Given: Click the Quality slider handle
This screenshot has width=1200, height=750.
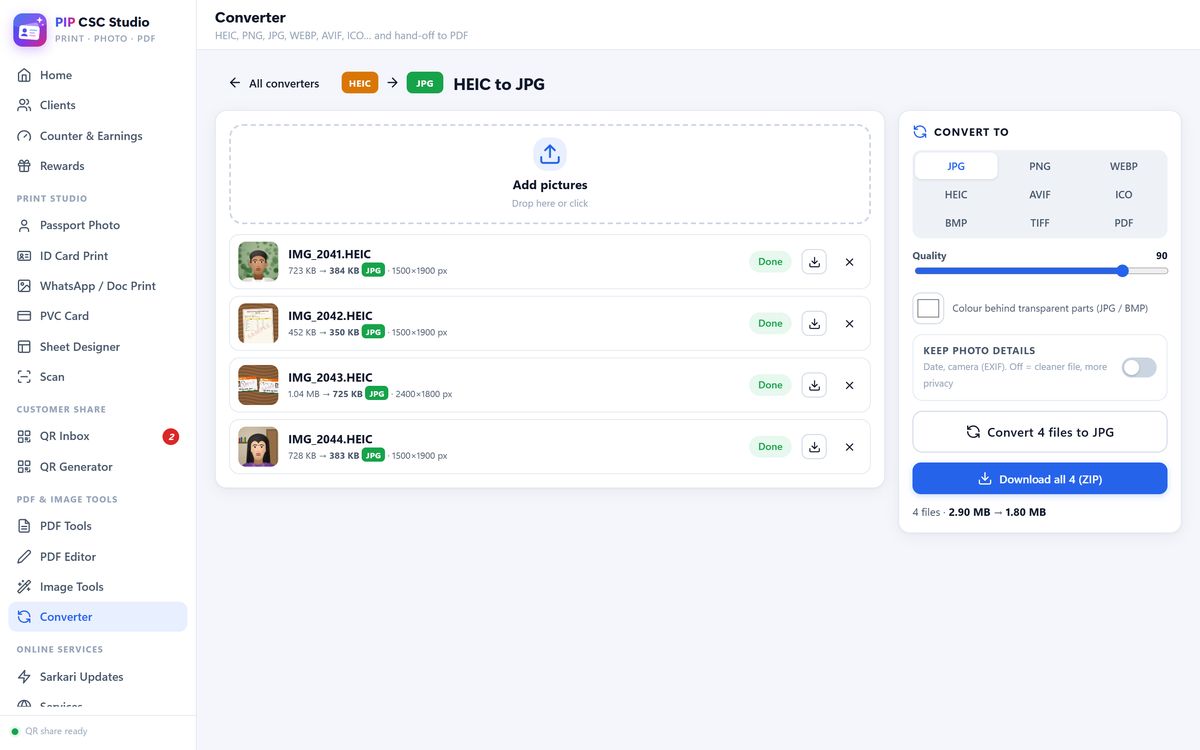Looking at the screenshot, I should (x=1122, y=271).
